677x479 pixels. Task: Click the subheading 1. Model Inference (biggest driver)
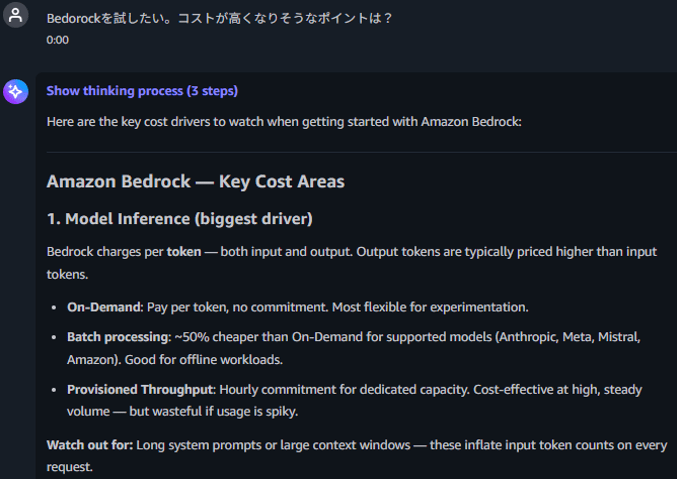[x=180, y=219]
